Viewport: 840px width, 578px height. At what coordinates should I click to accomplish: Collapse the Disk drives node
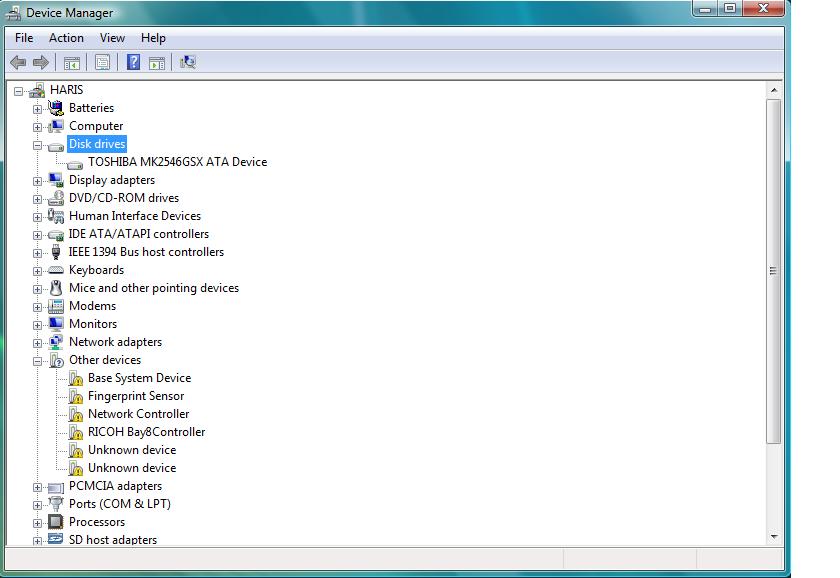point(38,145)
